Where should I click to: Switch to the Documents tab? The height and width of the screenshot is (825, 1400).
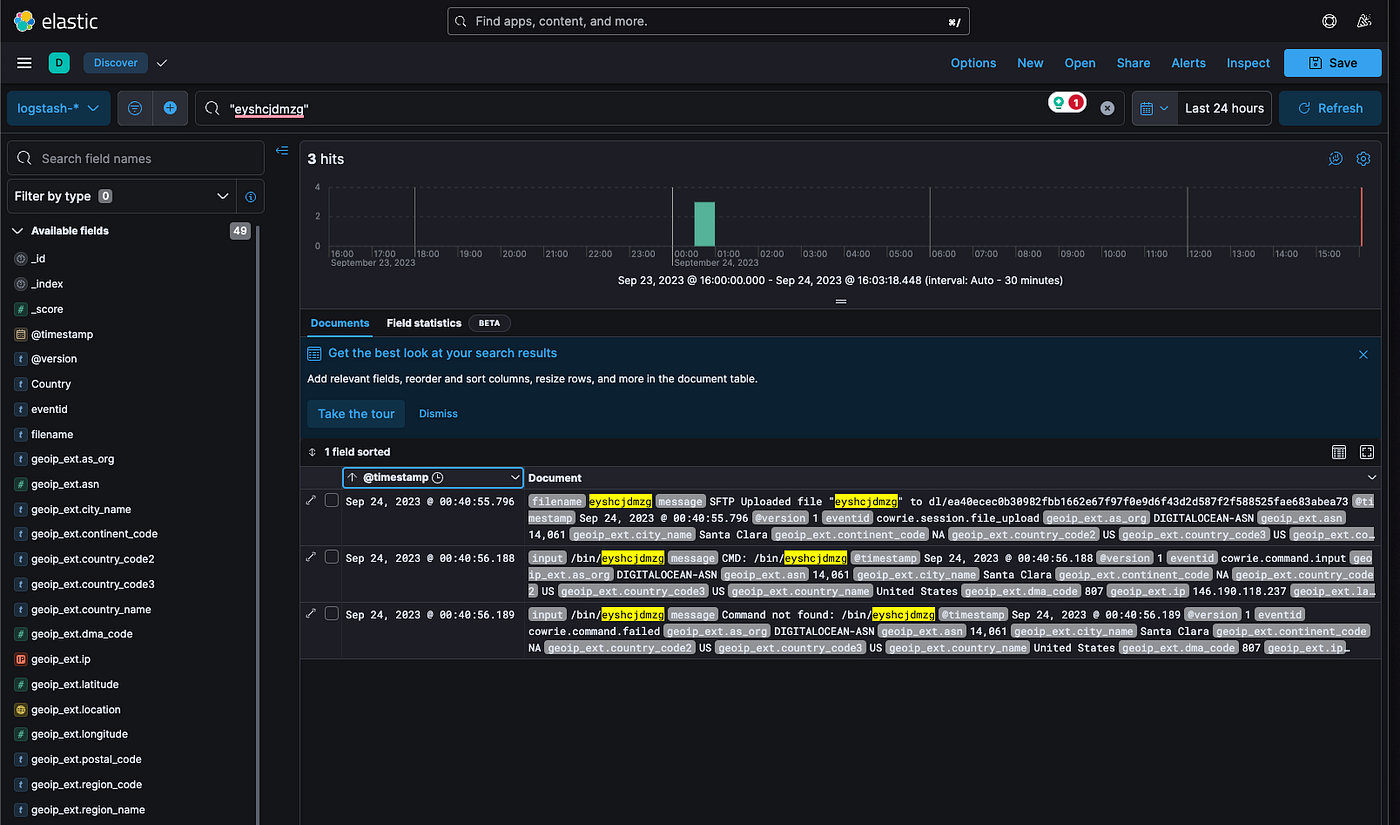click(340, 324)
